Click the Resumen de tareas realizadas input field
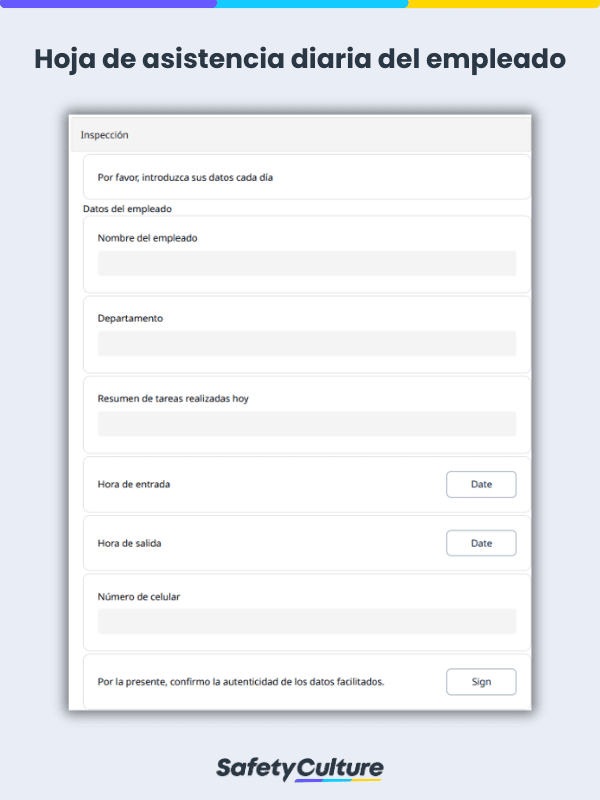Screen dimensions: 600x800 [306, 423]
